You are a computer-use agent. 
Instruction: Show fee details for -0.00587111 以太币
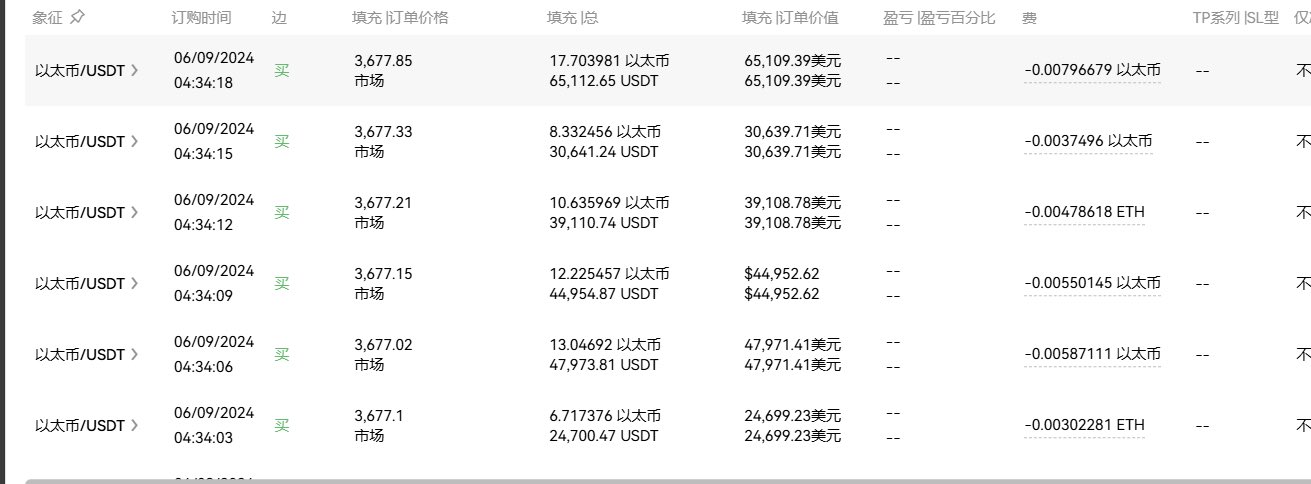click(x=1092, y=354)
